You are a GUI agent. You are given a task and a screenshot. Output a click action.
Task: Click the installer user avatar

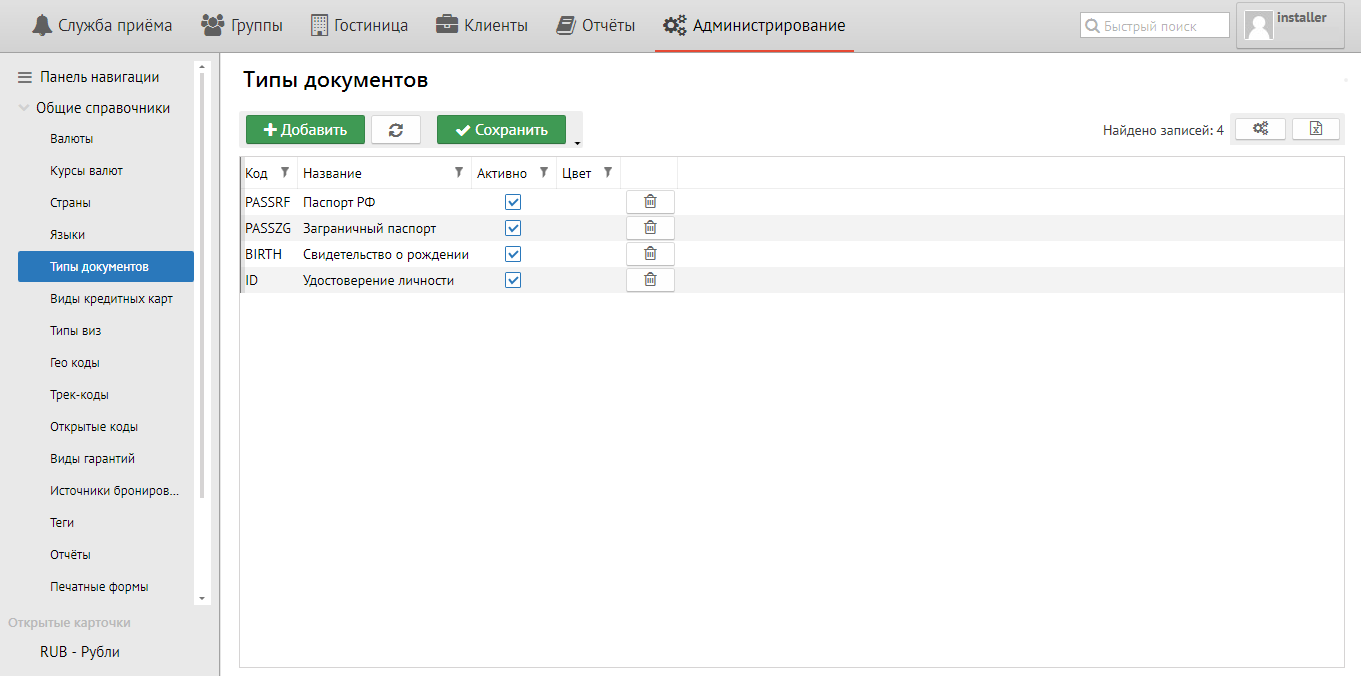point(1259,26)
